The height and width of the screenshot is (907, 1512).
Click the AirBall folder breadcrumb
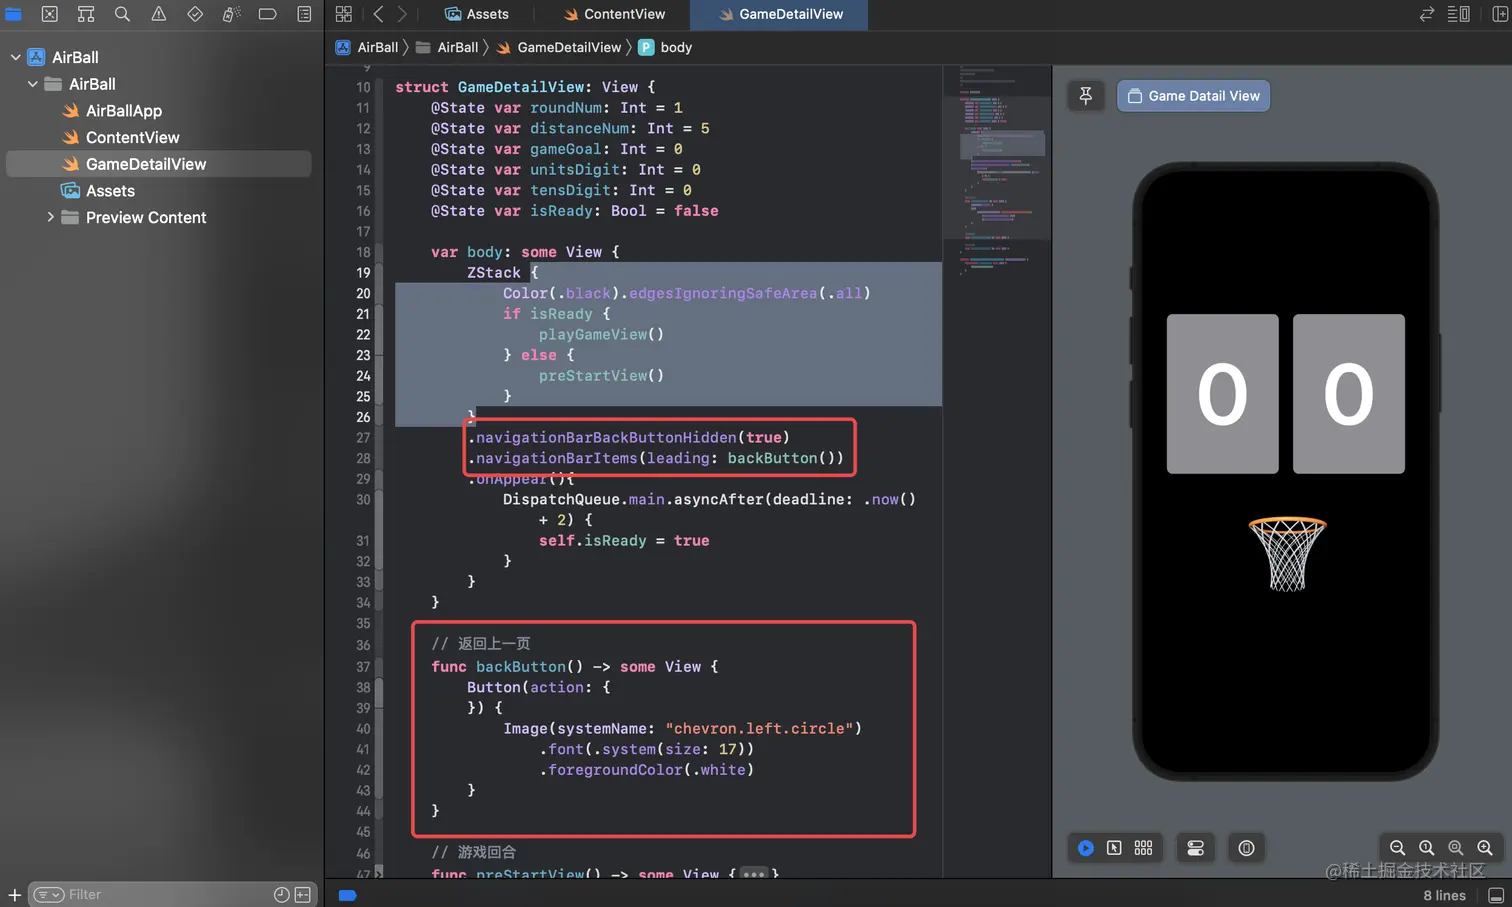coord(447,47)
